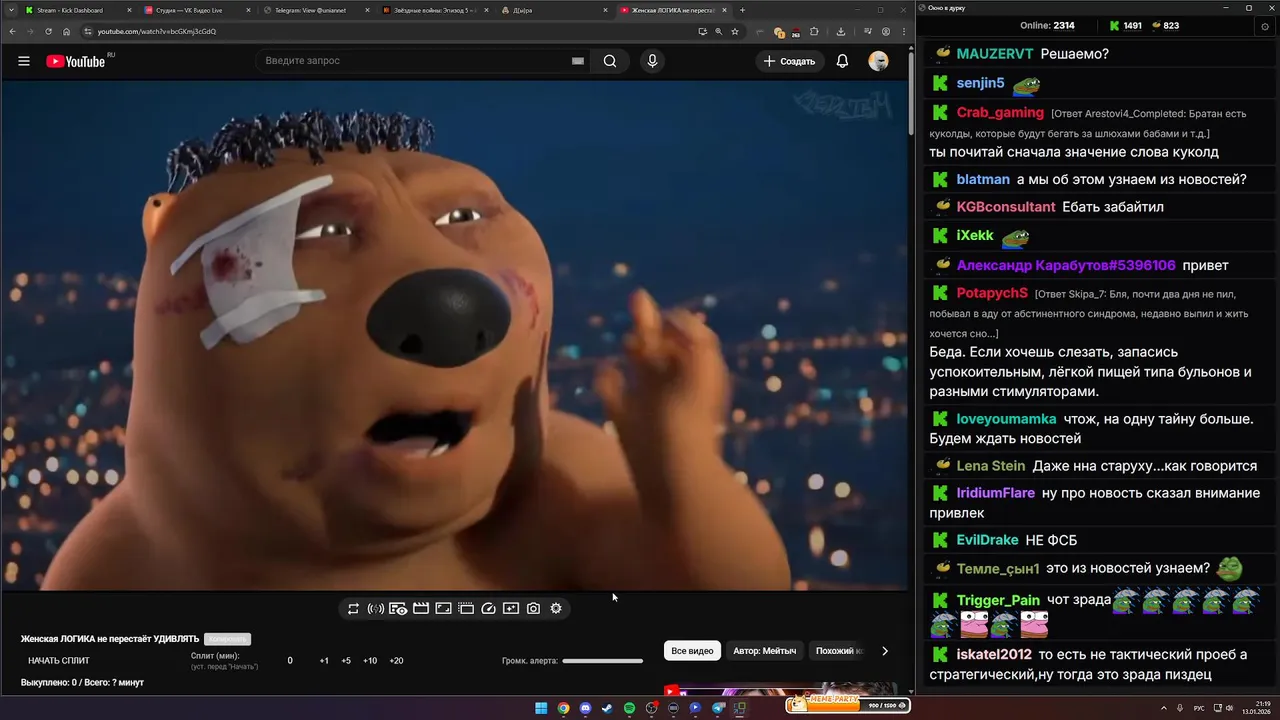Image resolution: width=1280 pixels, height=720 pixels.
Task: Click НАЧАТЬ СПЛИТ button
Action: 59,661
